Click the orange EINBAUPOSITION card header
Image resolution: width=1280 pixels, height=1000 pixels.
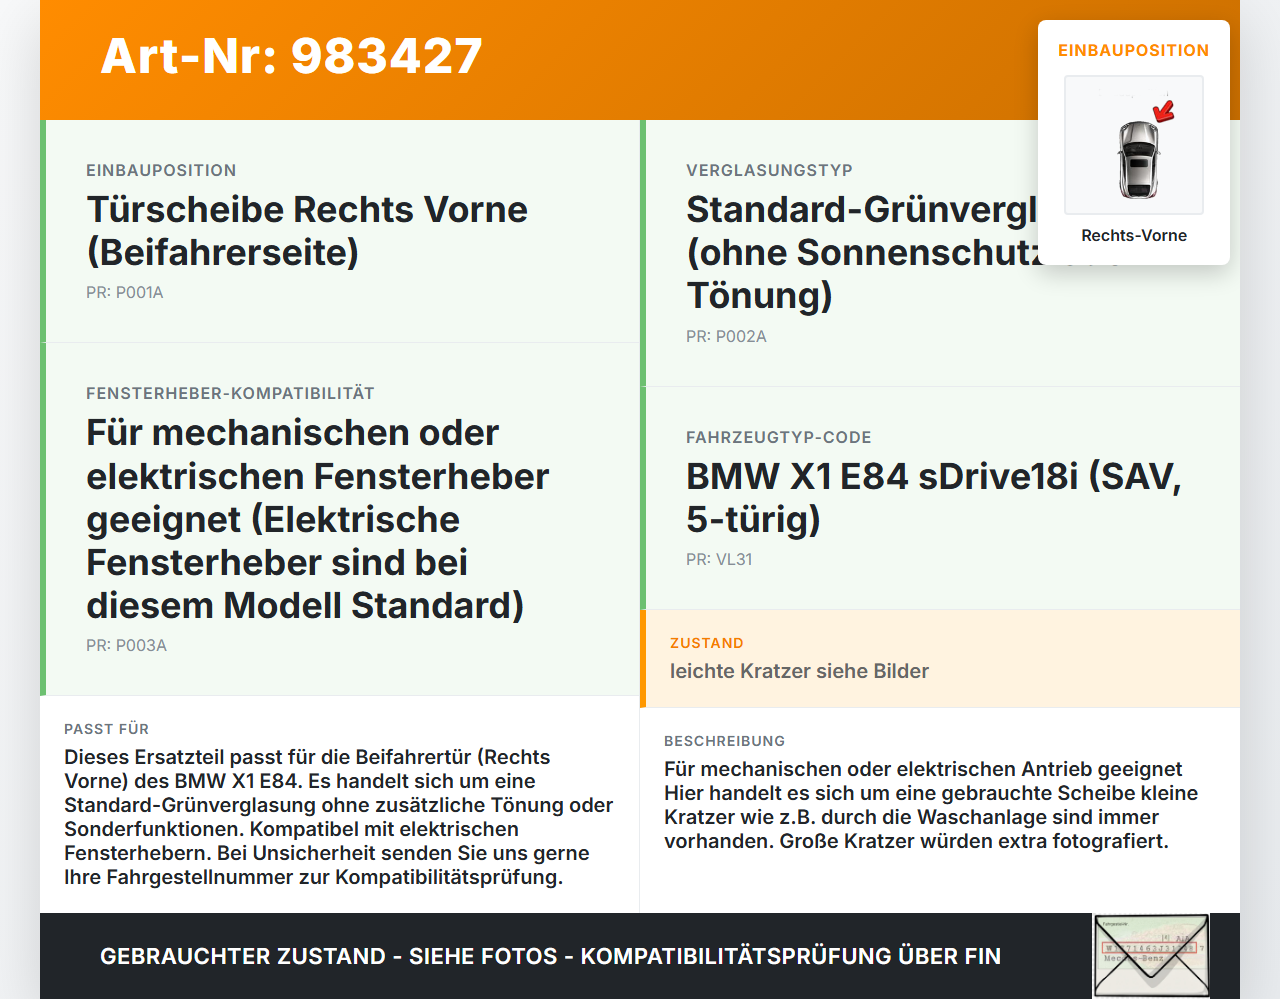click(x=1133, y=50)
